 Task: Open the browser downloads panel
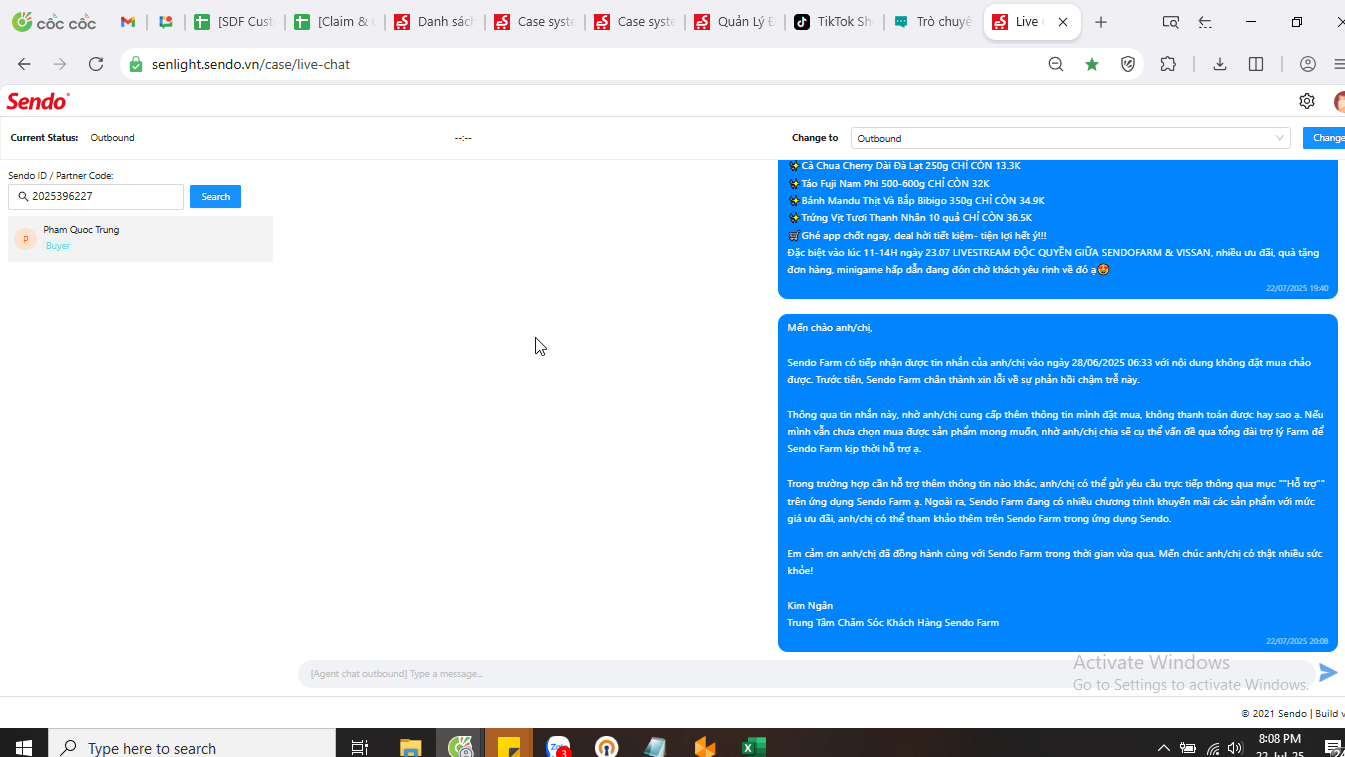point(1220,64)
